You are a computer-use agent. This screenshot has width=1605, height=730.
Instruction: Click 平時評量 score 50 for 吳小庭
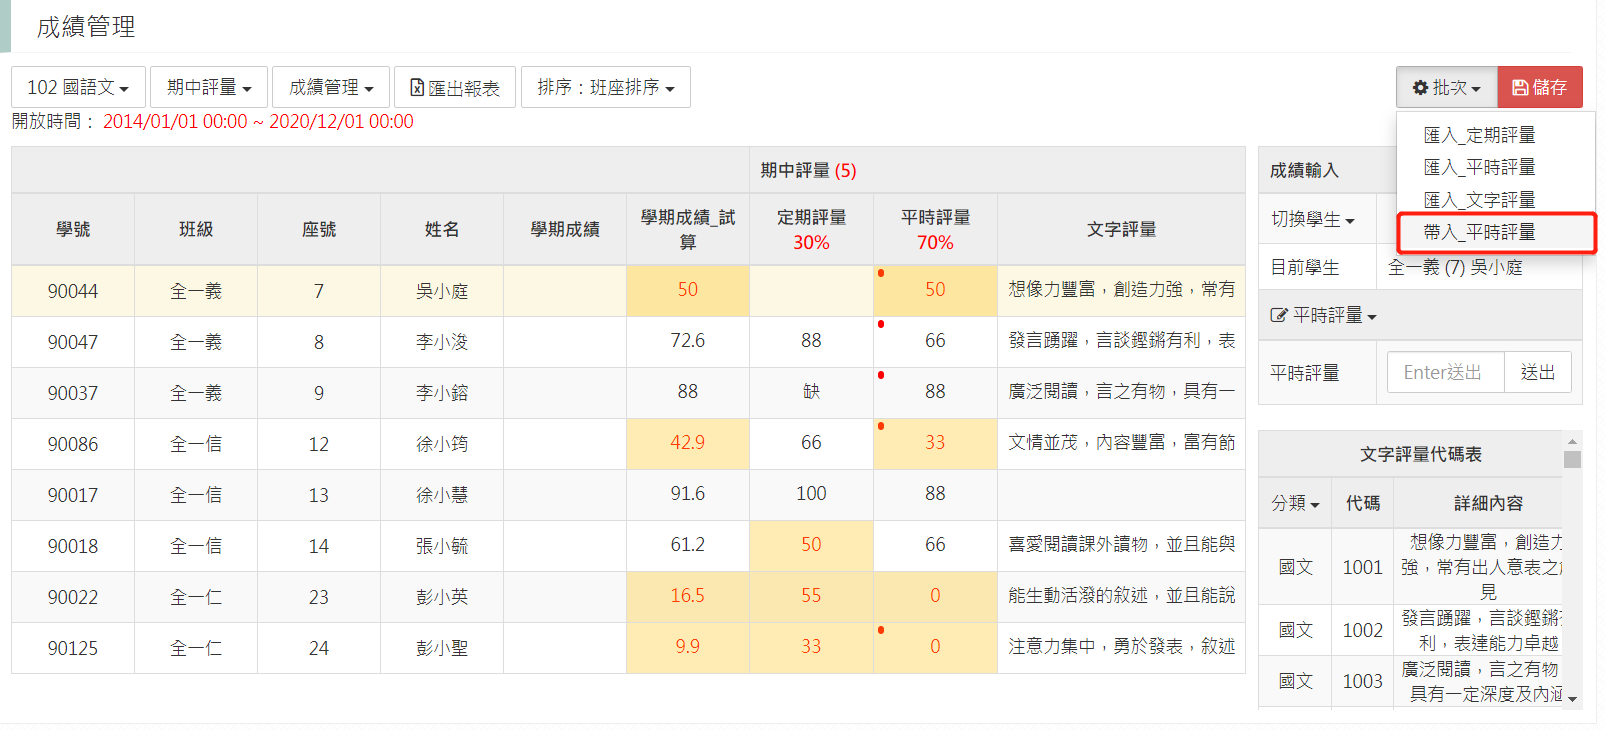pyautogui.click(x=935, y=290)
